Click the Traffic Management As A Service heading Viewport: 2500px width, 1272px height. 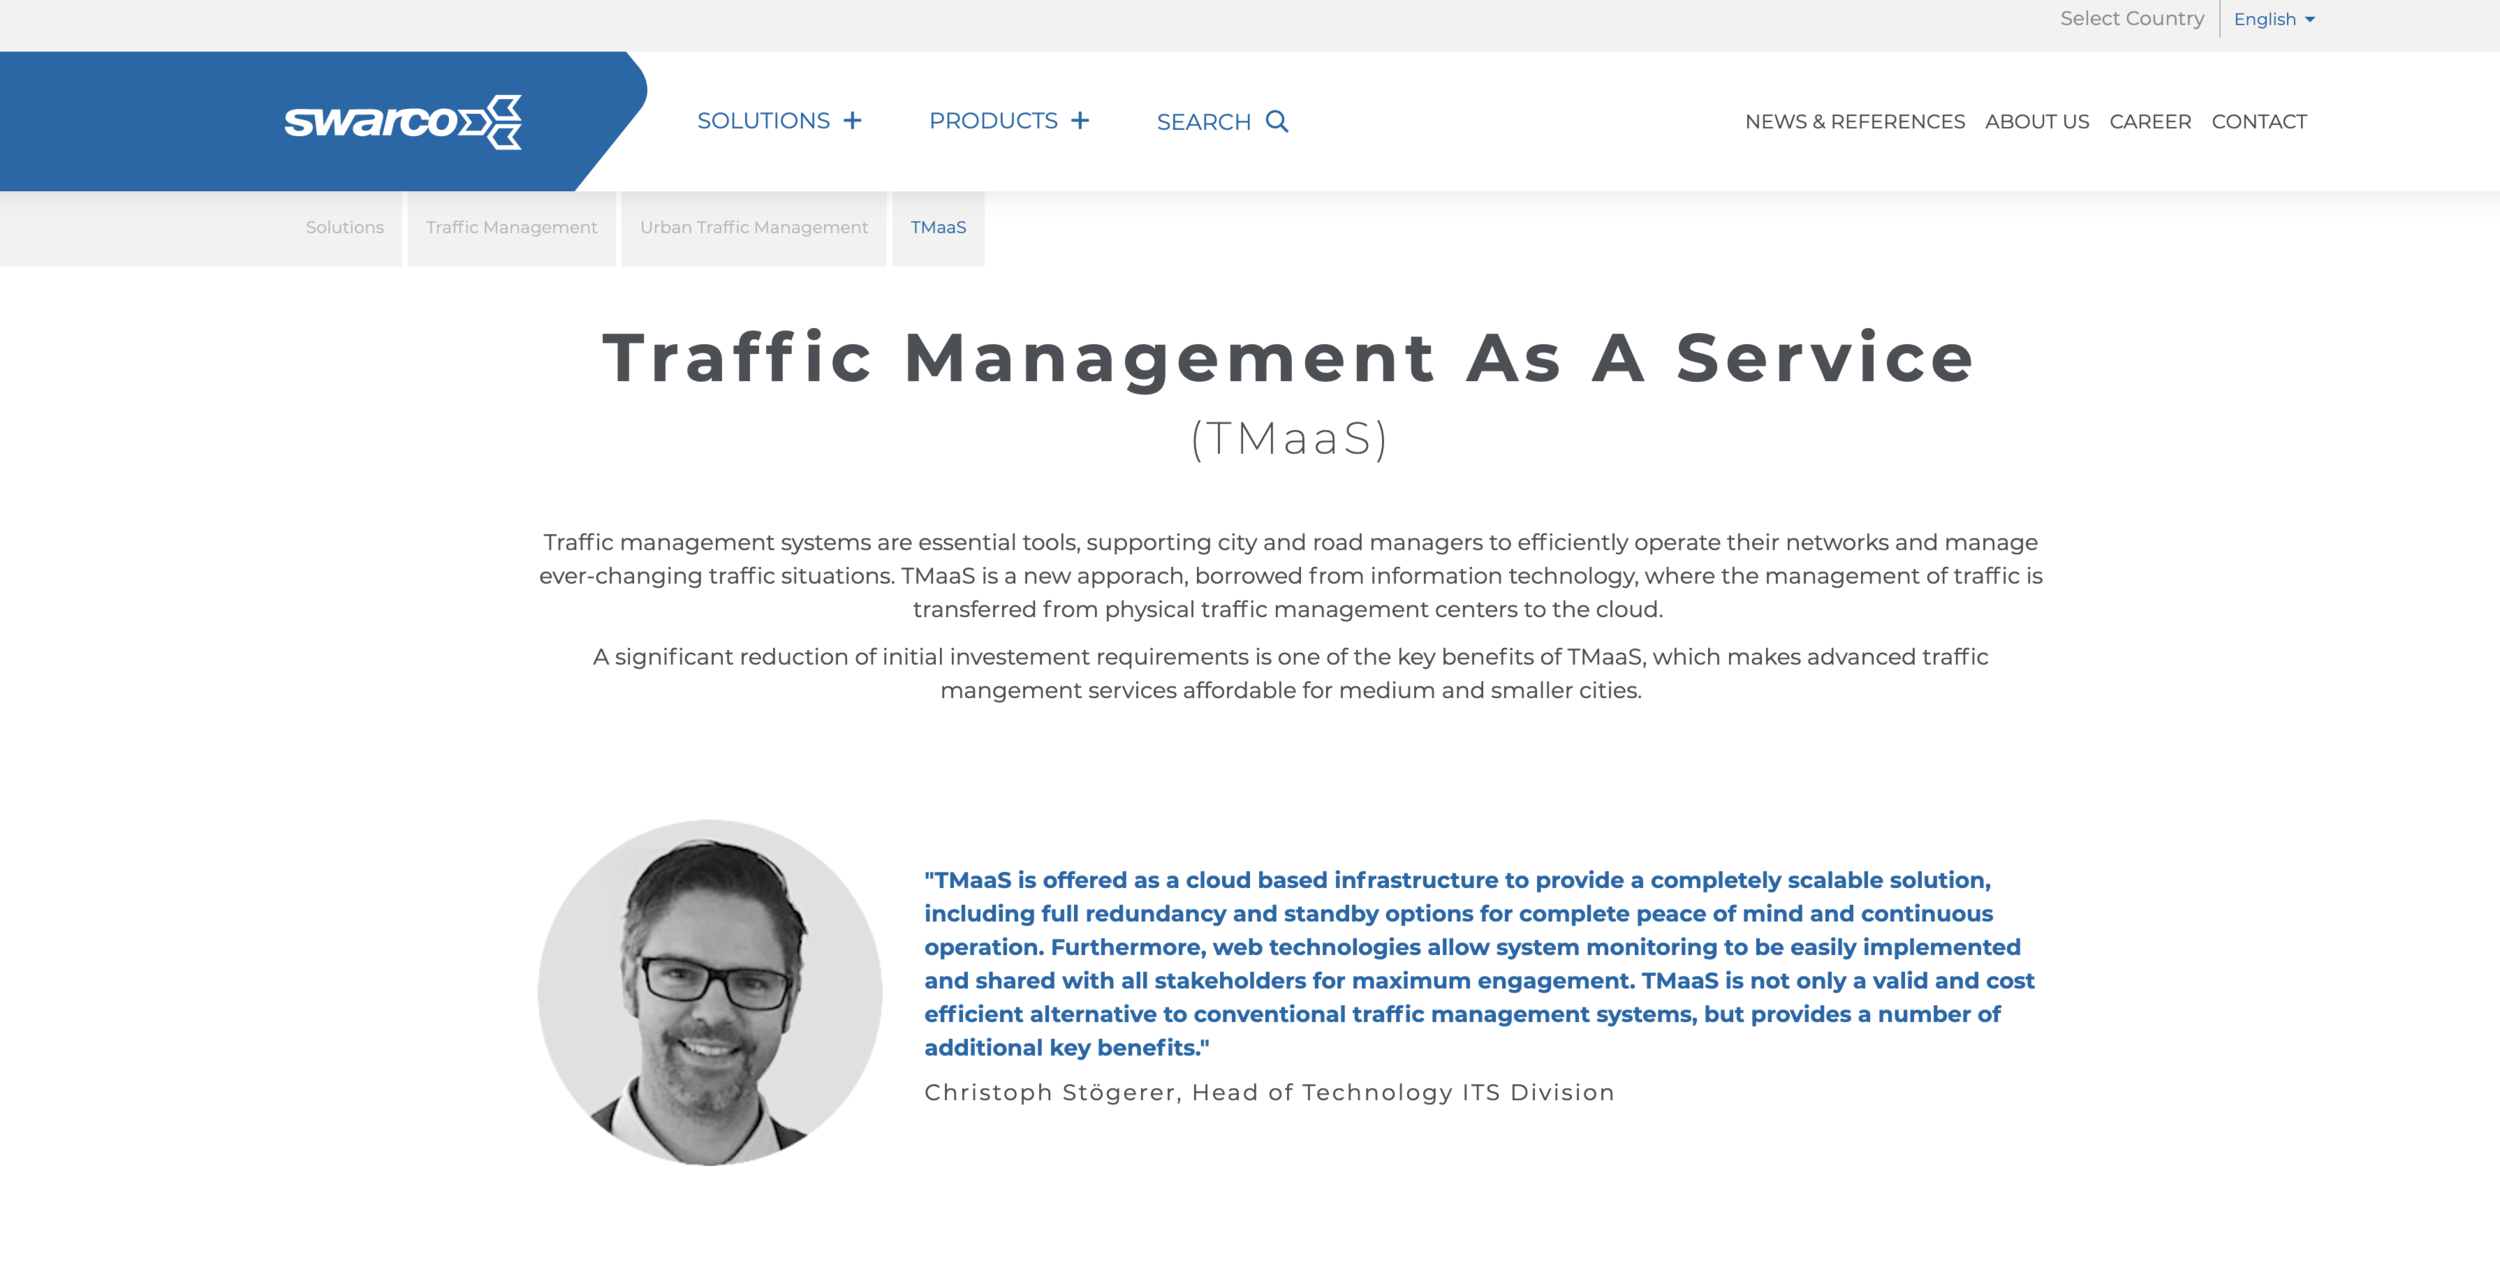[1289, 358]
